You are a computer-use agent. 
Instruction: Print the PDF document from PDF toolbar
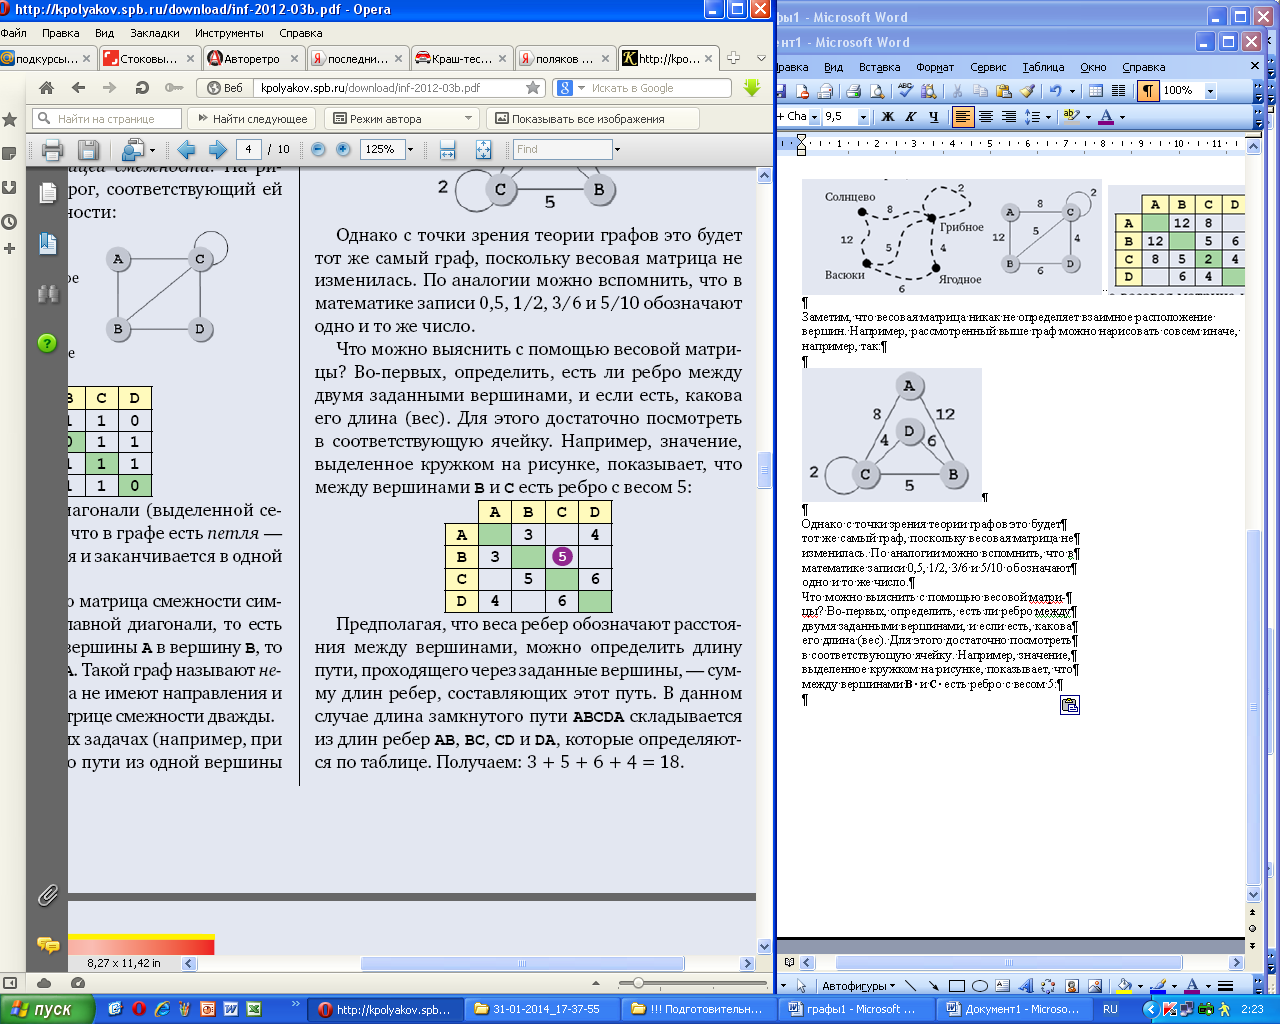pyautogui.click(x=53, y=150)
